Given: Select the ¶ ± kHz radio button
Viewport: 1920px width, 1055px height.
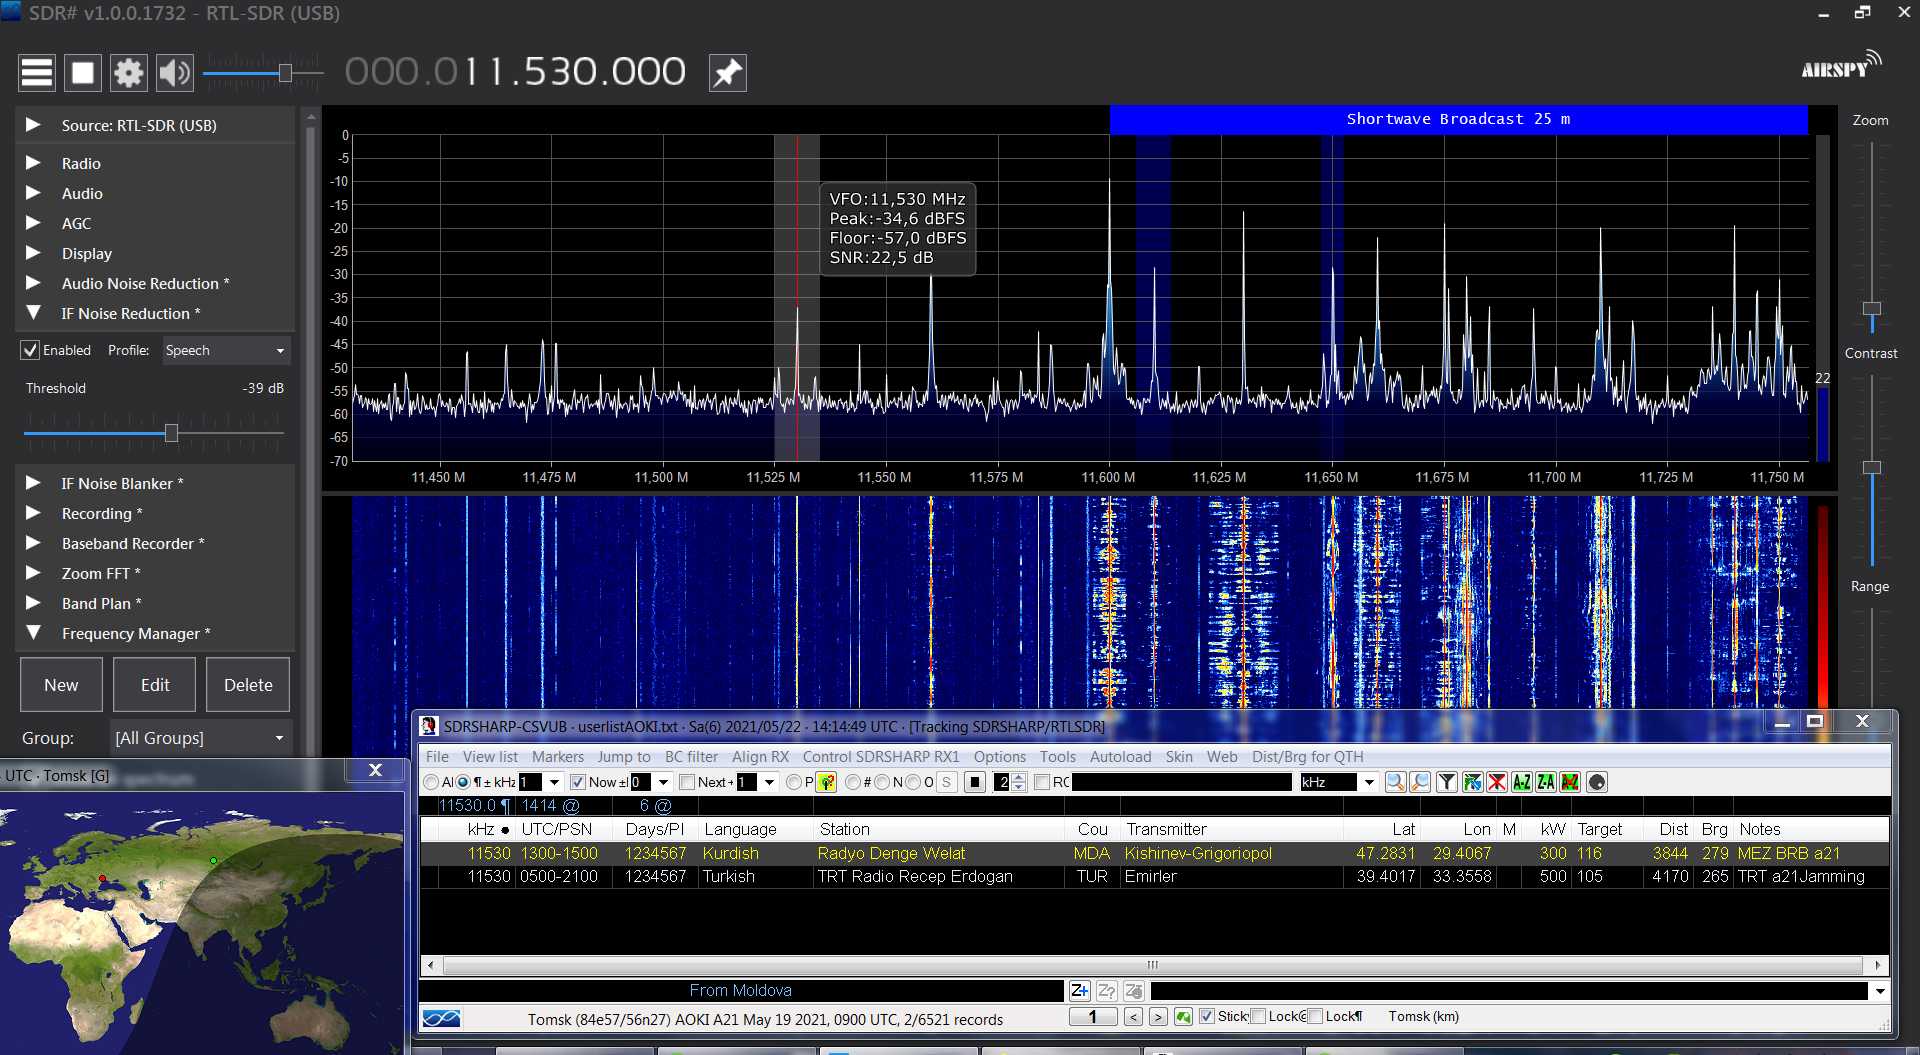Looking at the screenshot, I should (x=463, y=782).
